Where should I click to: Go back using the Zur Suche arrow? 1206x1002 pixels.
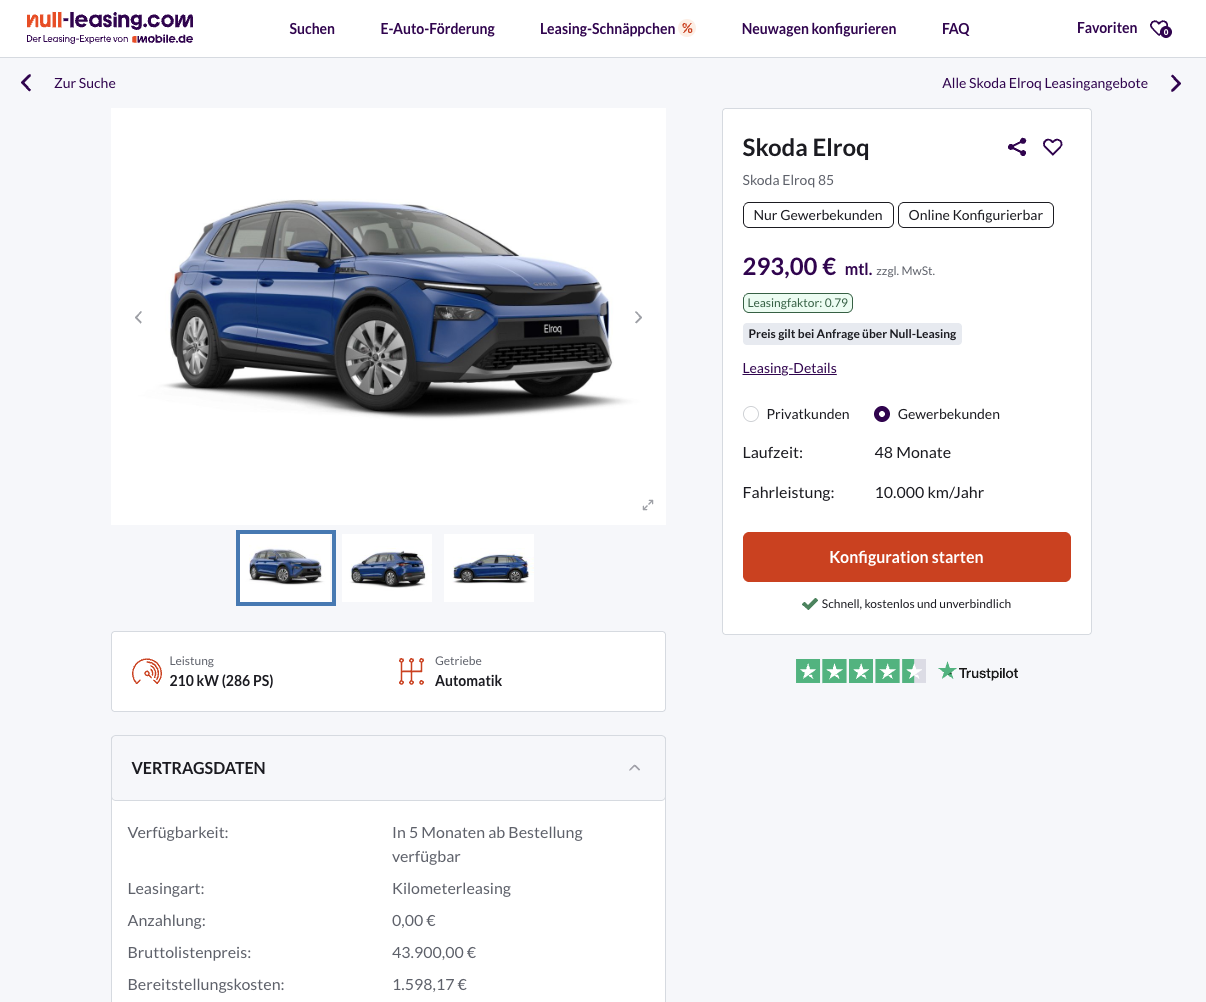pos(27,83)
